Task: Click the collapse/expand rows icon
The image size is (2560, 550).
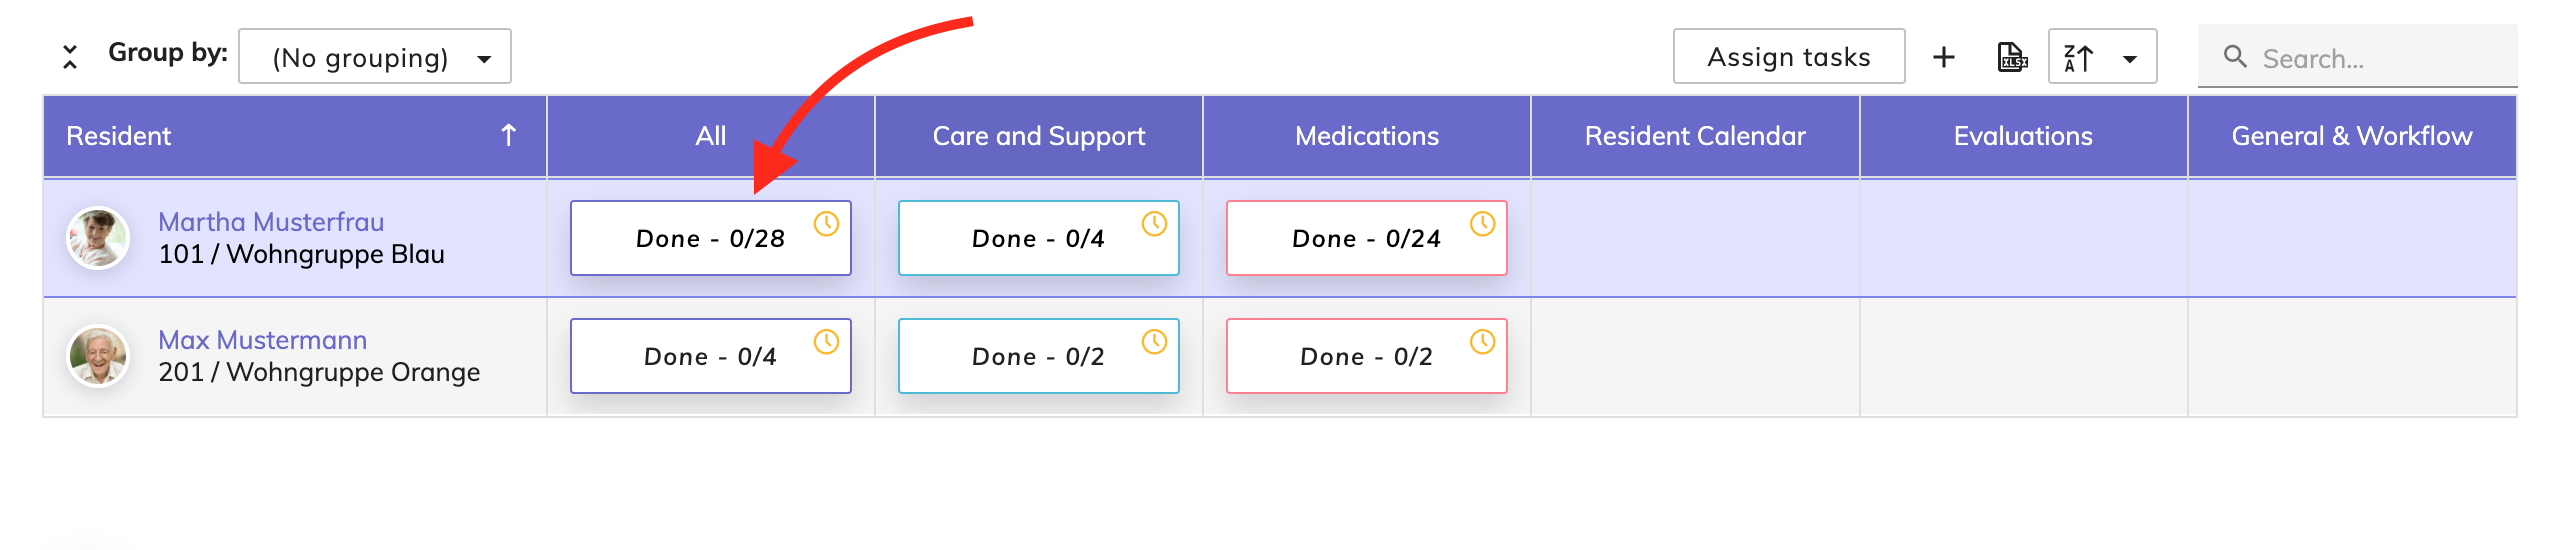Action: 69,57
